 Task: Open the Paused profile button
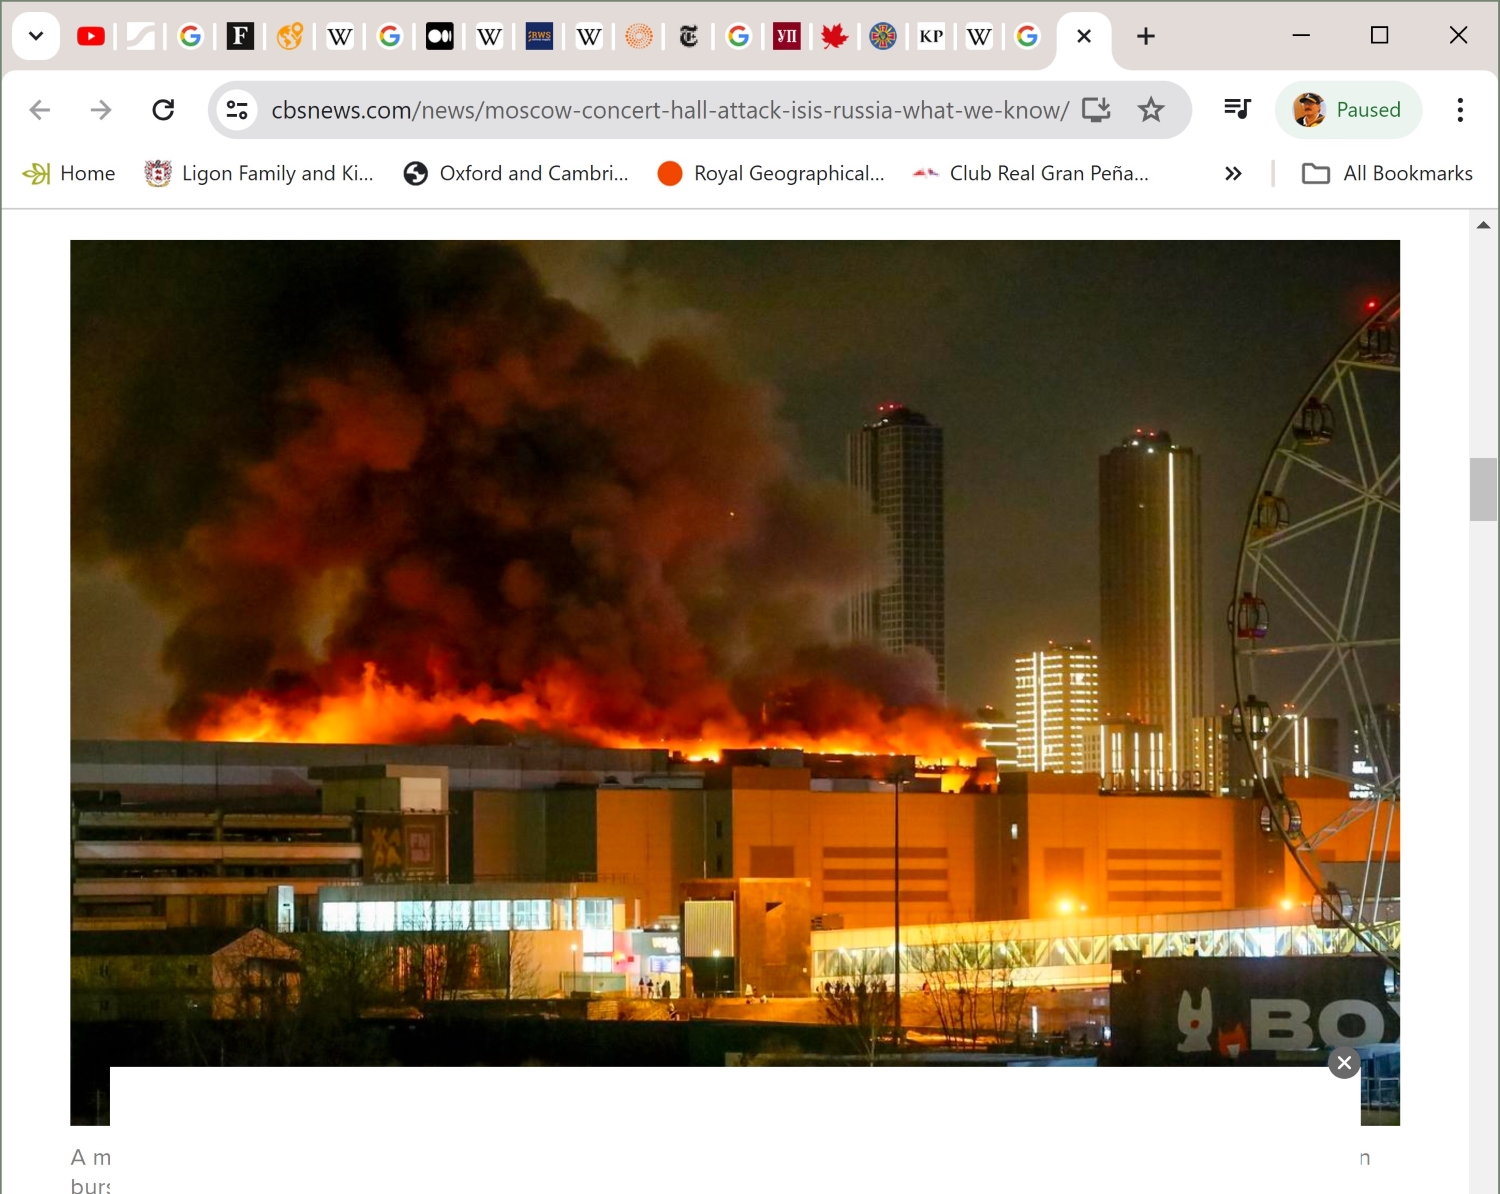1348,110
